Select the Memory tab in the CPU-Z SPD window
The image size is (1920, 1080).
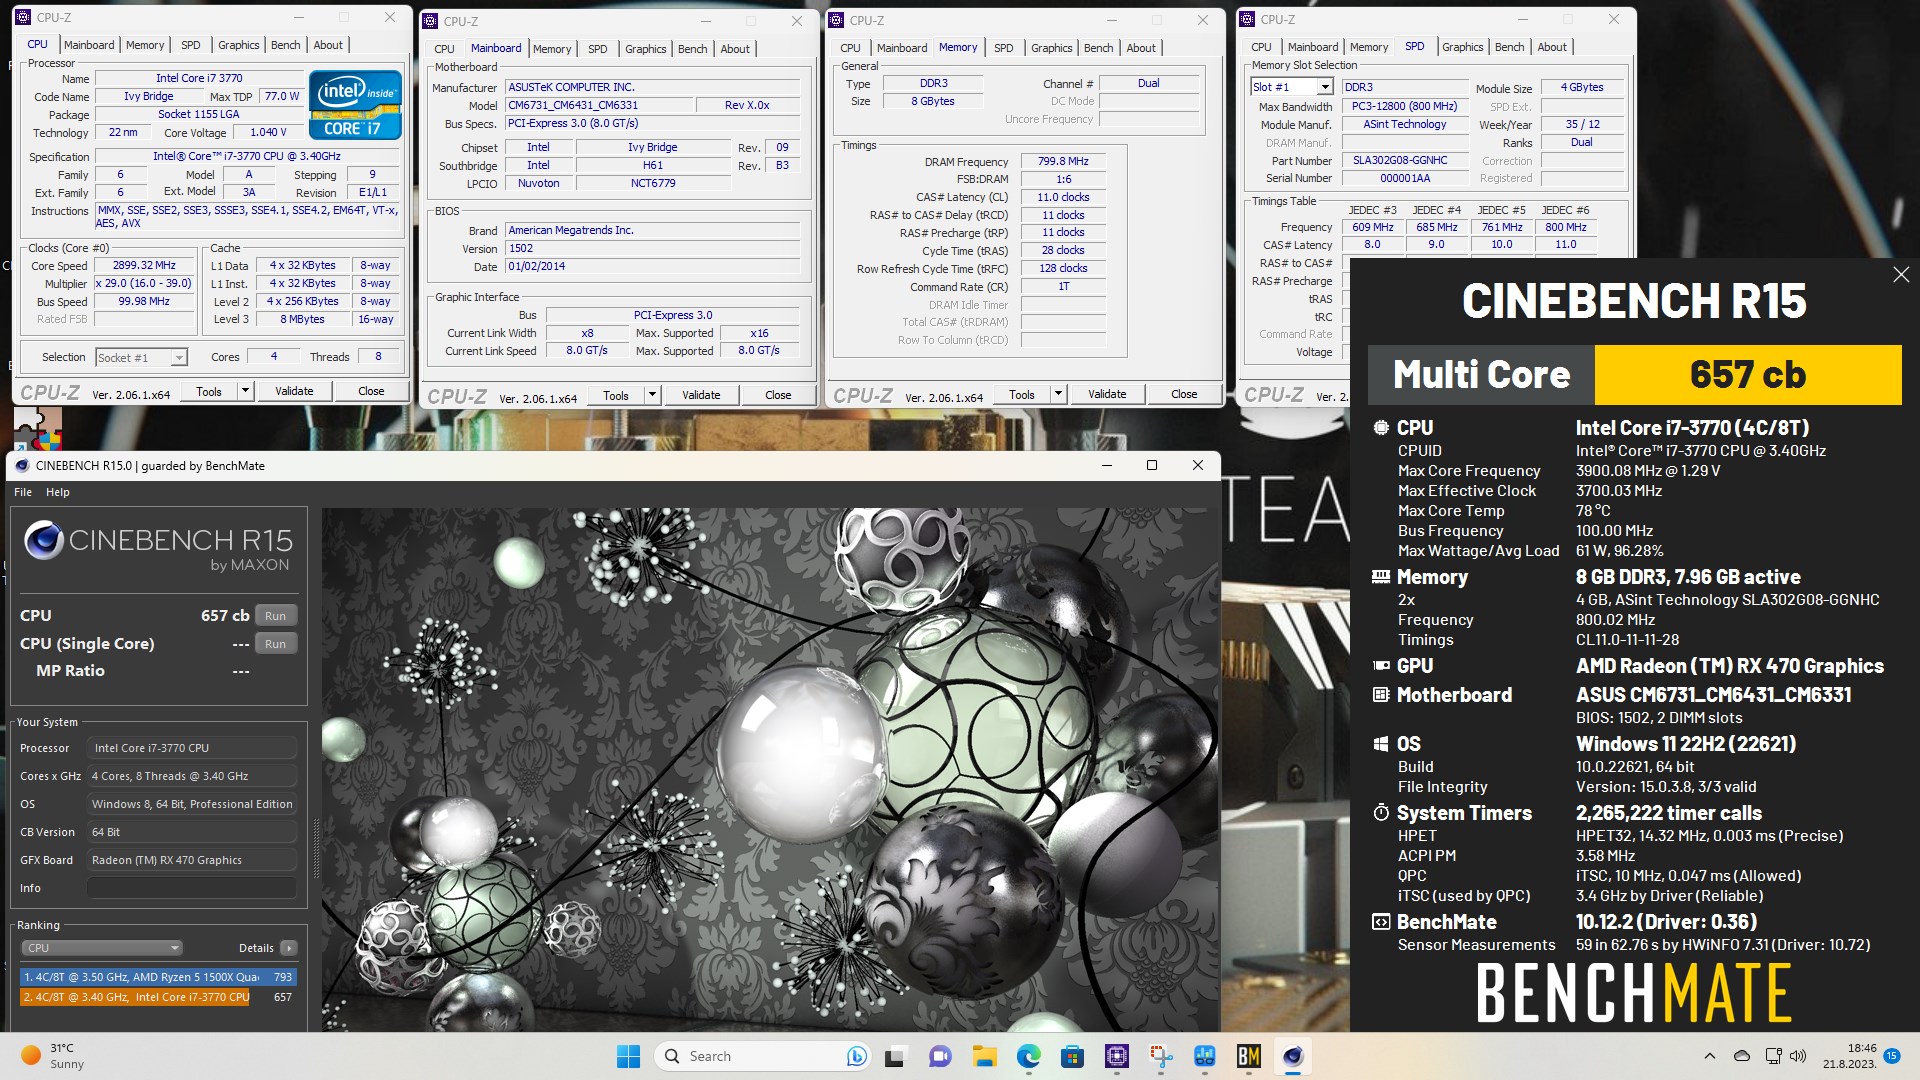(1368, 47)
